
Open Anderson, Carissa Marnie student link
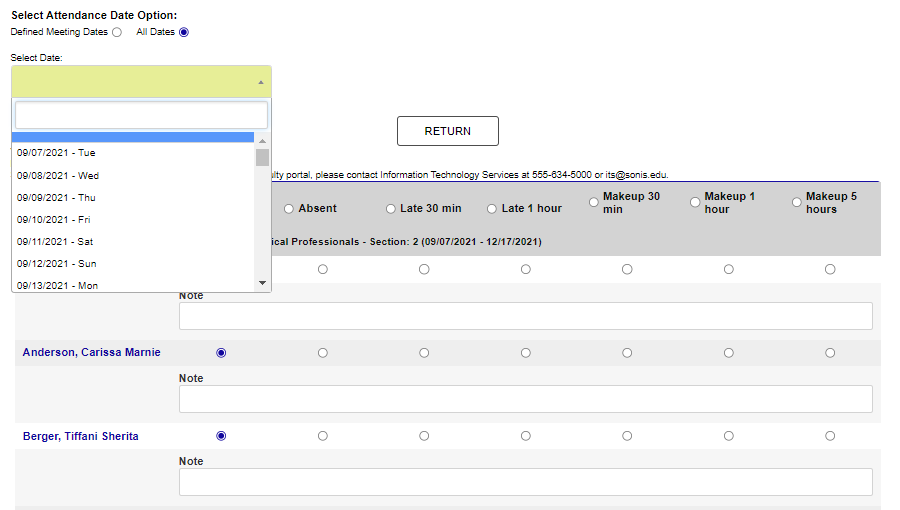click(92, 352)
